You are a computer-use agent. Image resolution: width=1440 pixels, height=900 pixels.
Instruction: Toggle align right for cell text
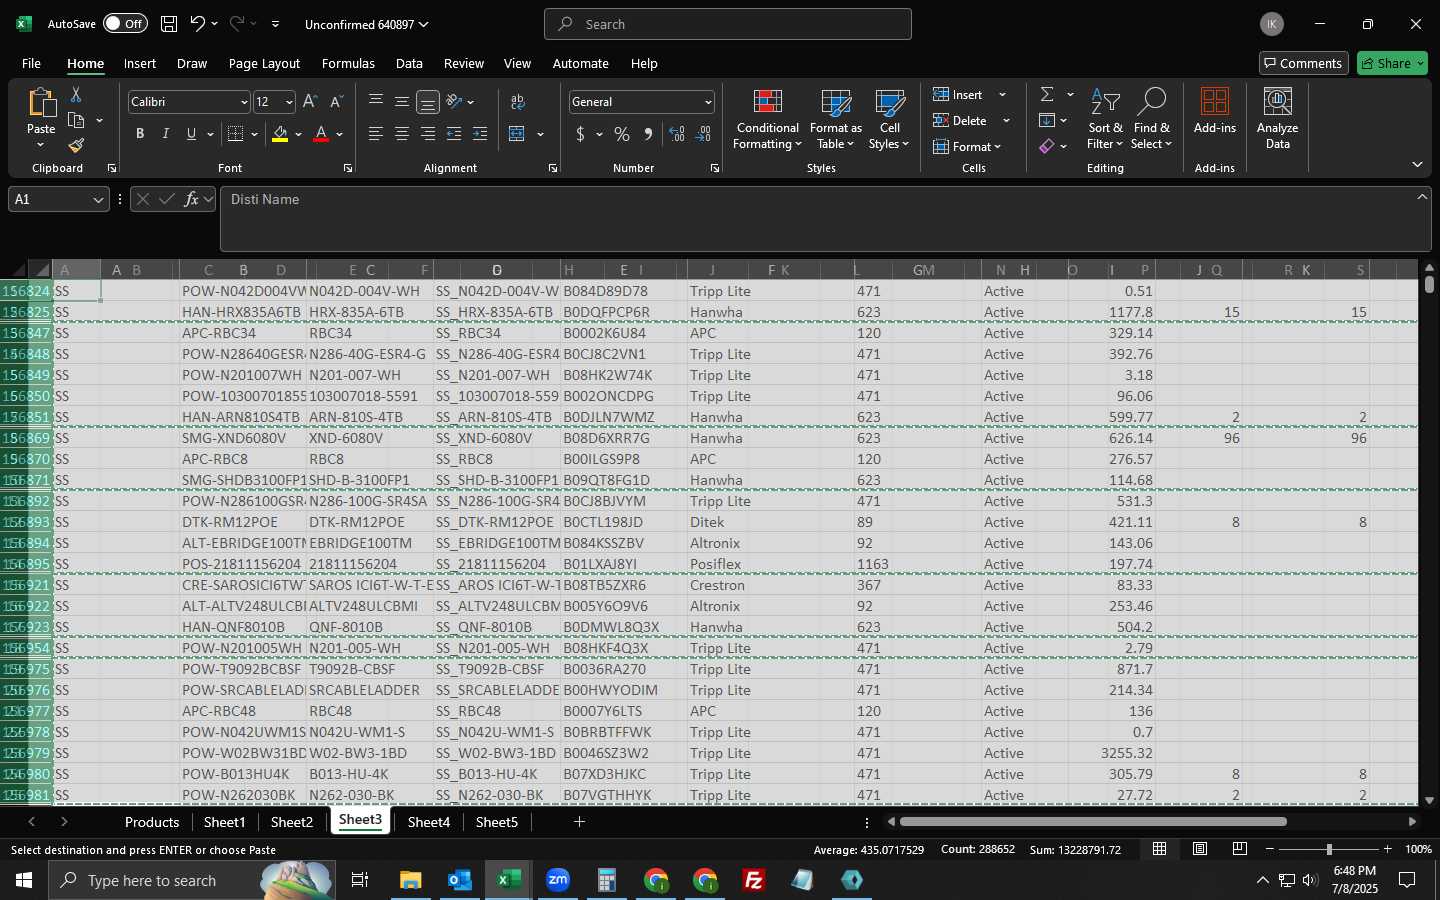428,134
